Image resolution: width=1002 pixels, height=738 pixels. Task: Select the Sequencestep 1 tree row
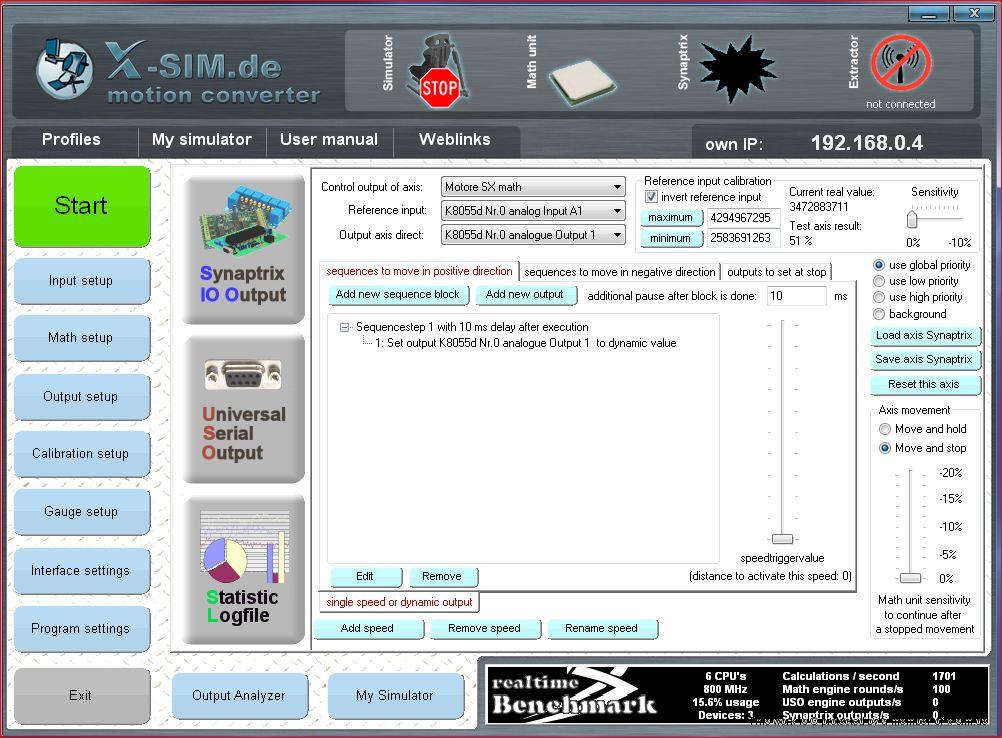(472, 327)
